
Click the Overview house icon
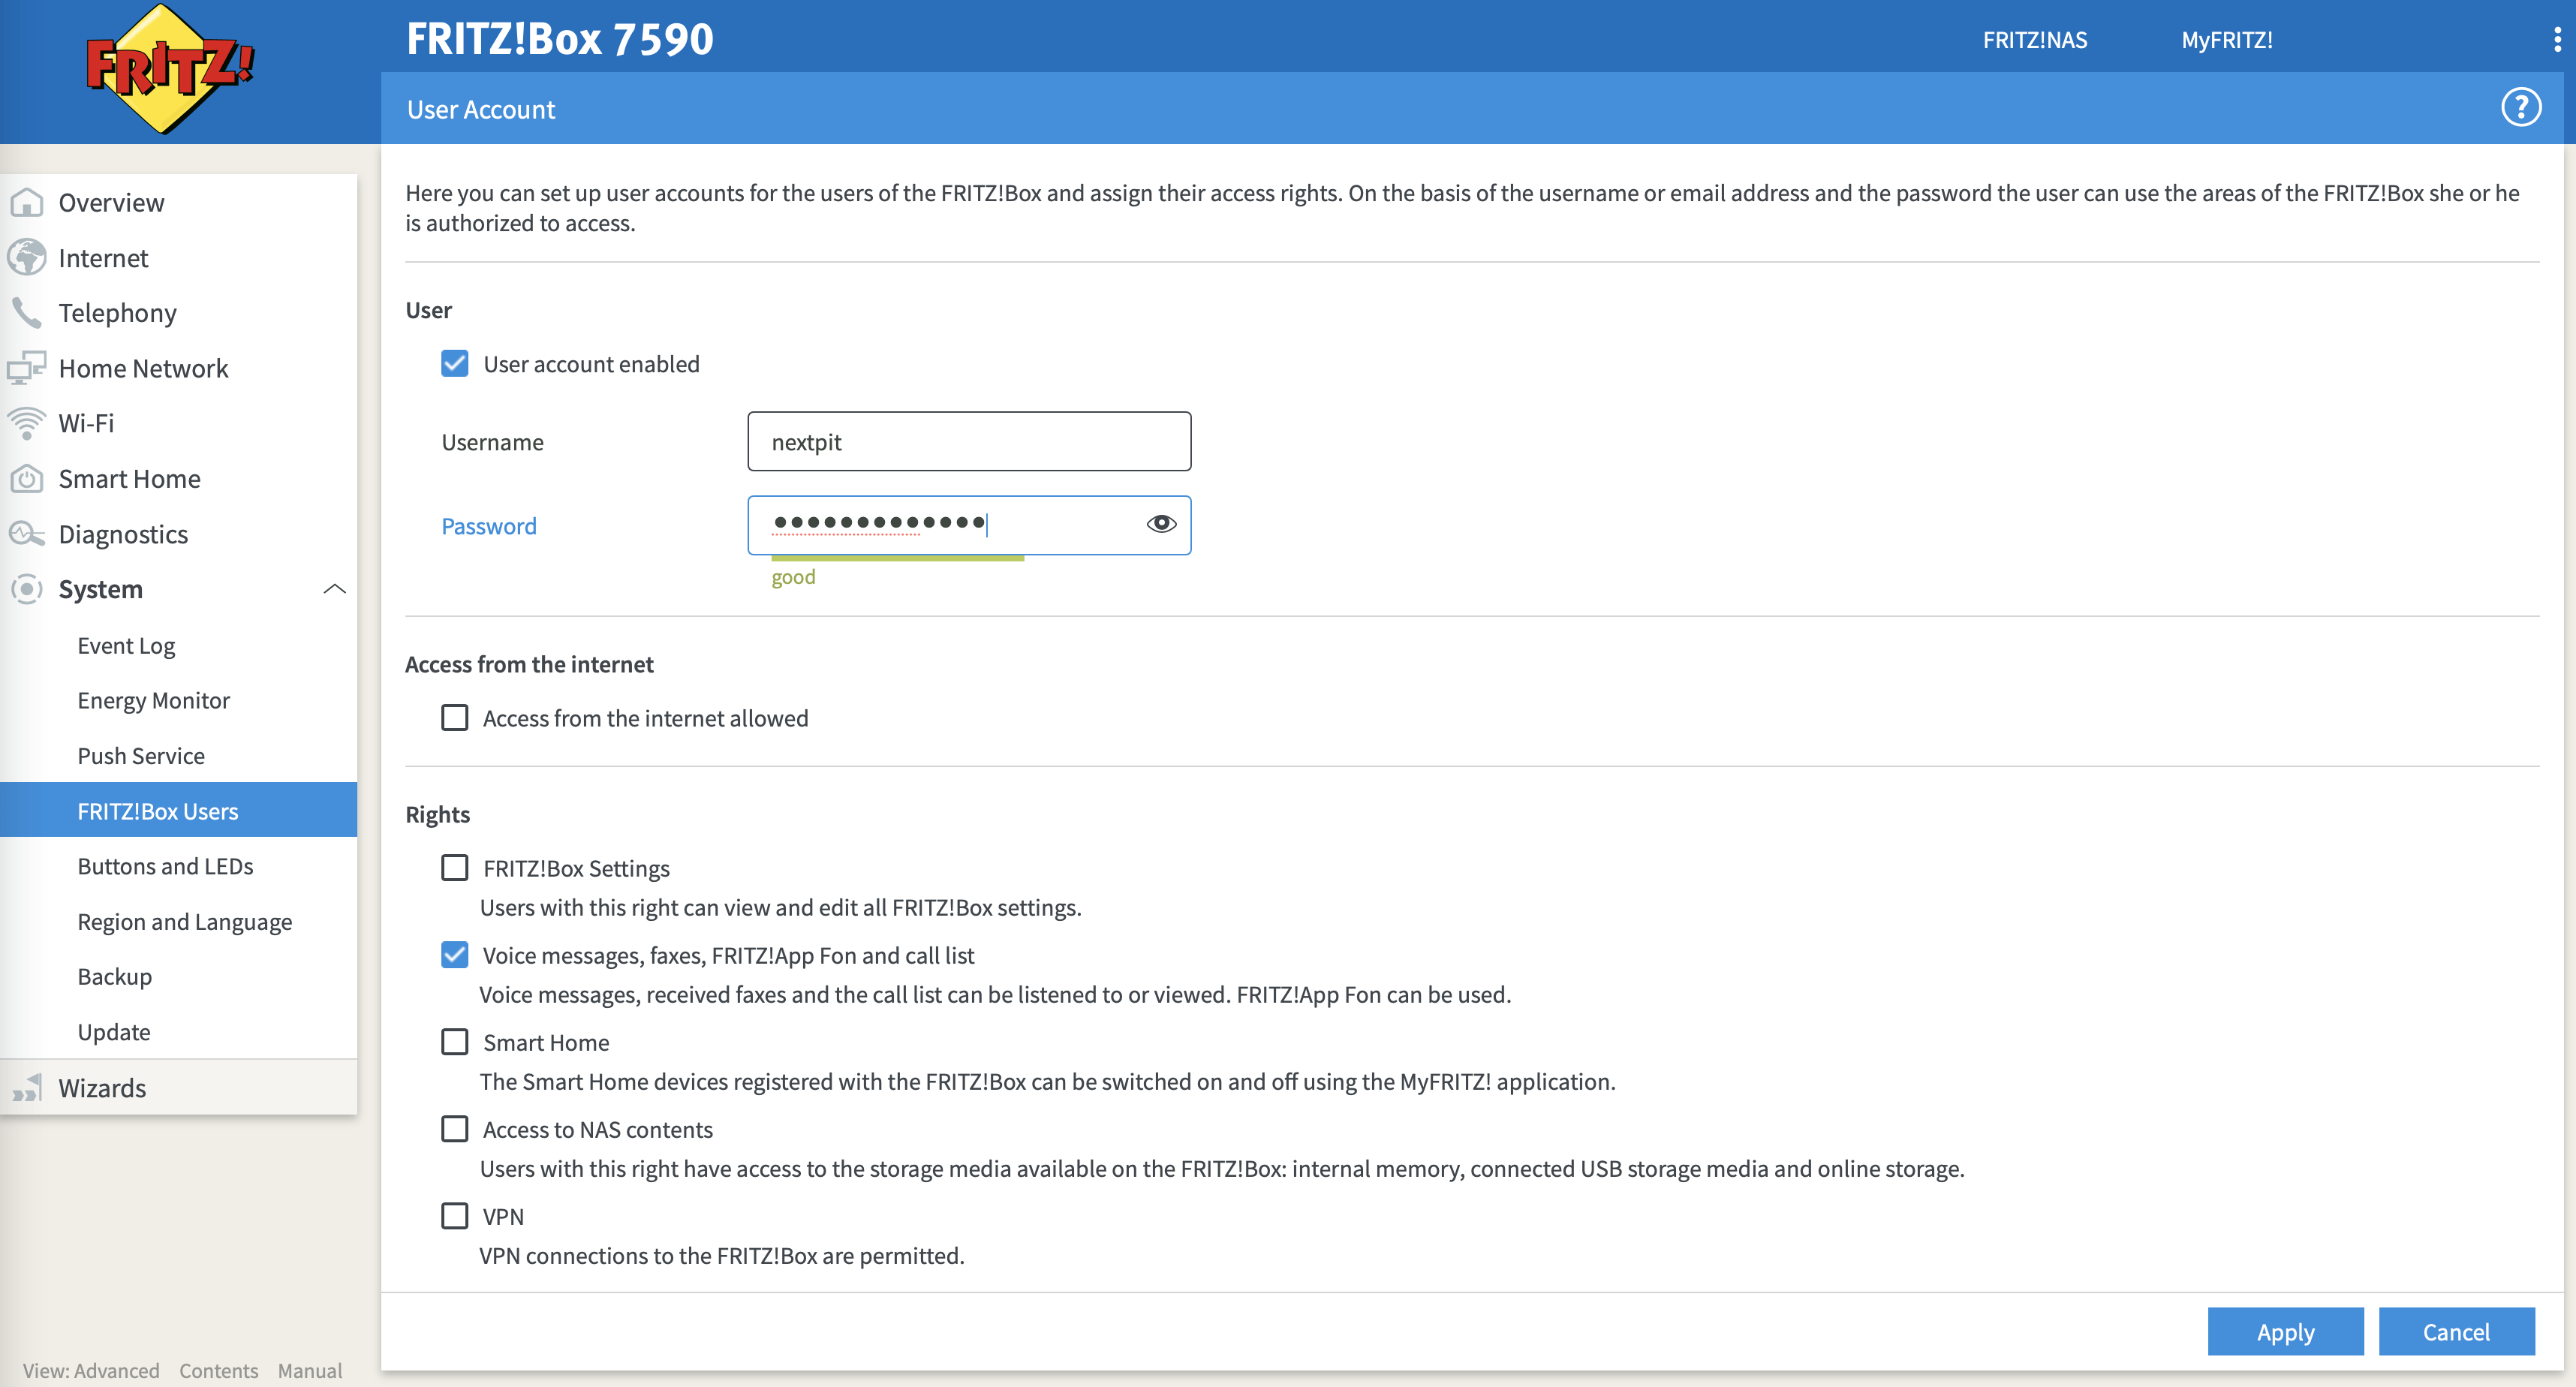pyautogui.click(x=27, y=203)
